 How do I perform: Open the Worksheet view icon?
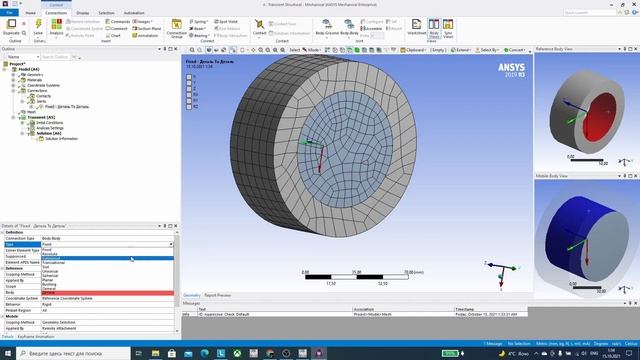click(x=416, y=24)
